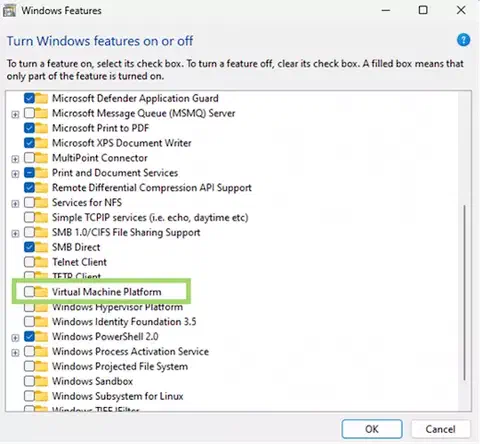
Task: Click the blue help question mark icon
Action: 463,40
